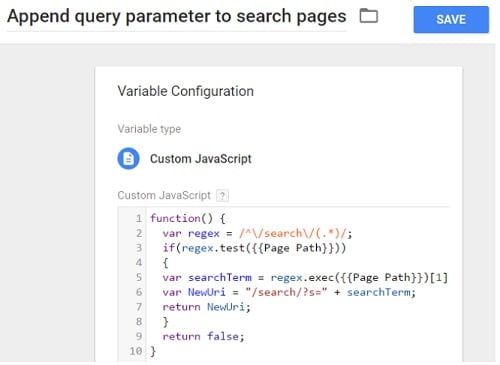The image size is (500, 365).
Task: Select line number 10 in the gutter
Action: click(136, 351)
